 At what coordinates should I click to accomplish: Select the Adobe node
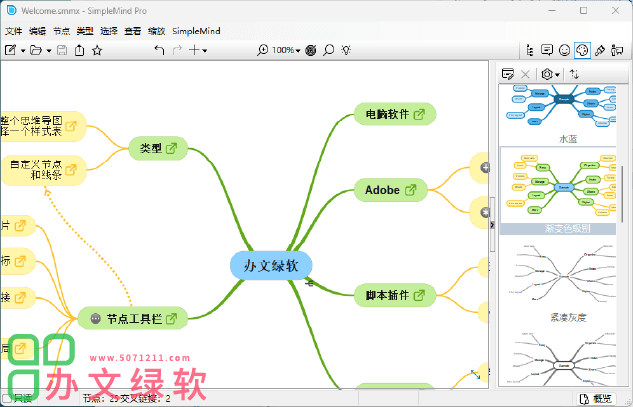tap(390, 190)
